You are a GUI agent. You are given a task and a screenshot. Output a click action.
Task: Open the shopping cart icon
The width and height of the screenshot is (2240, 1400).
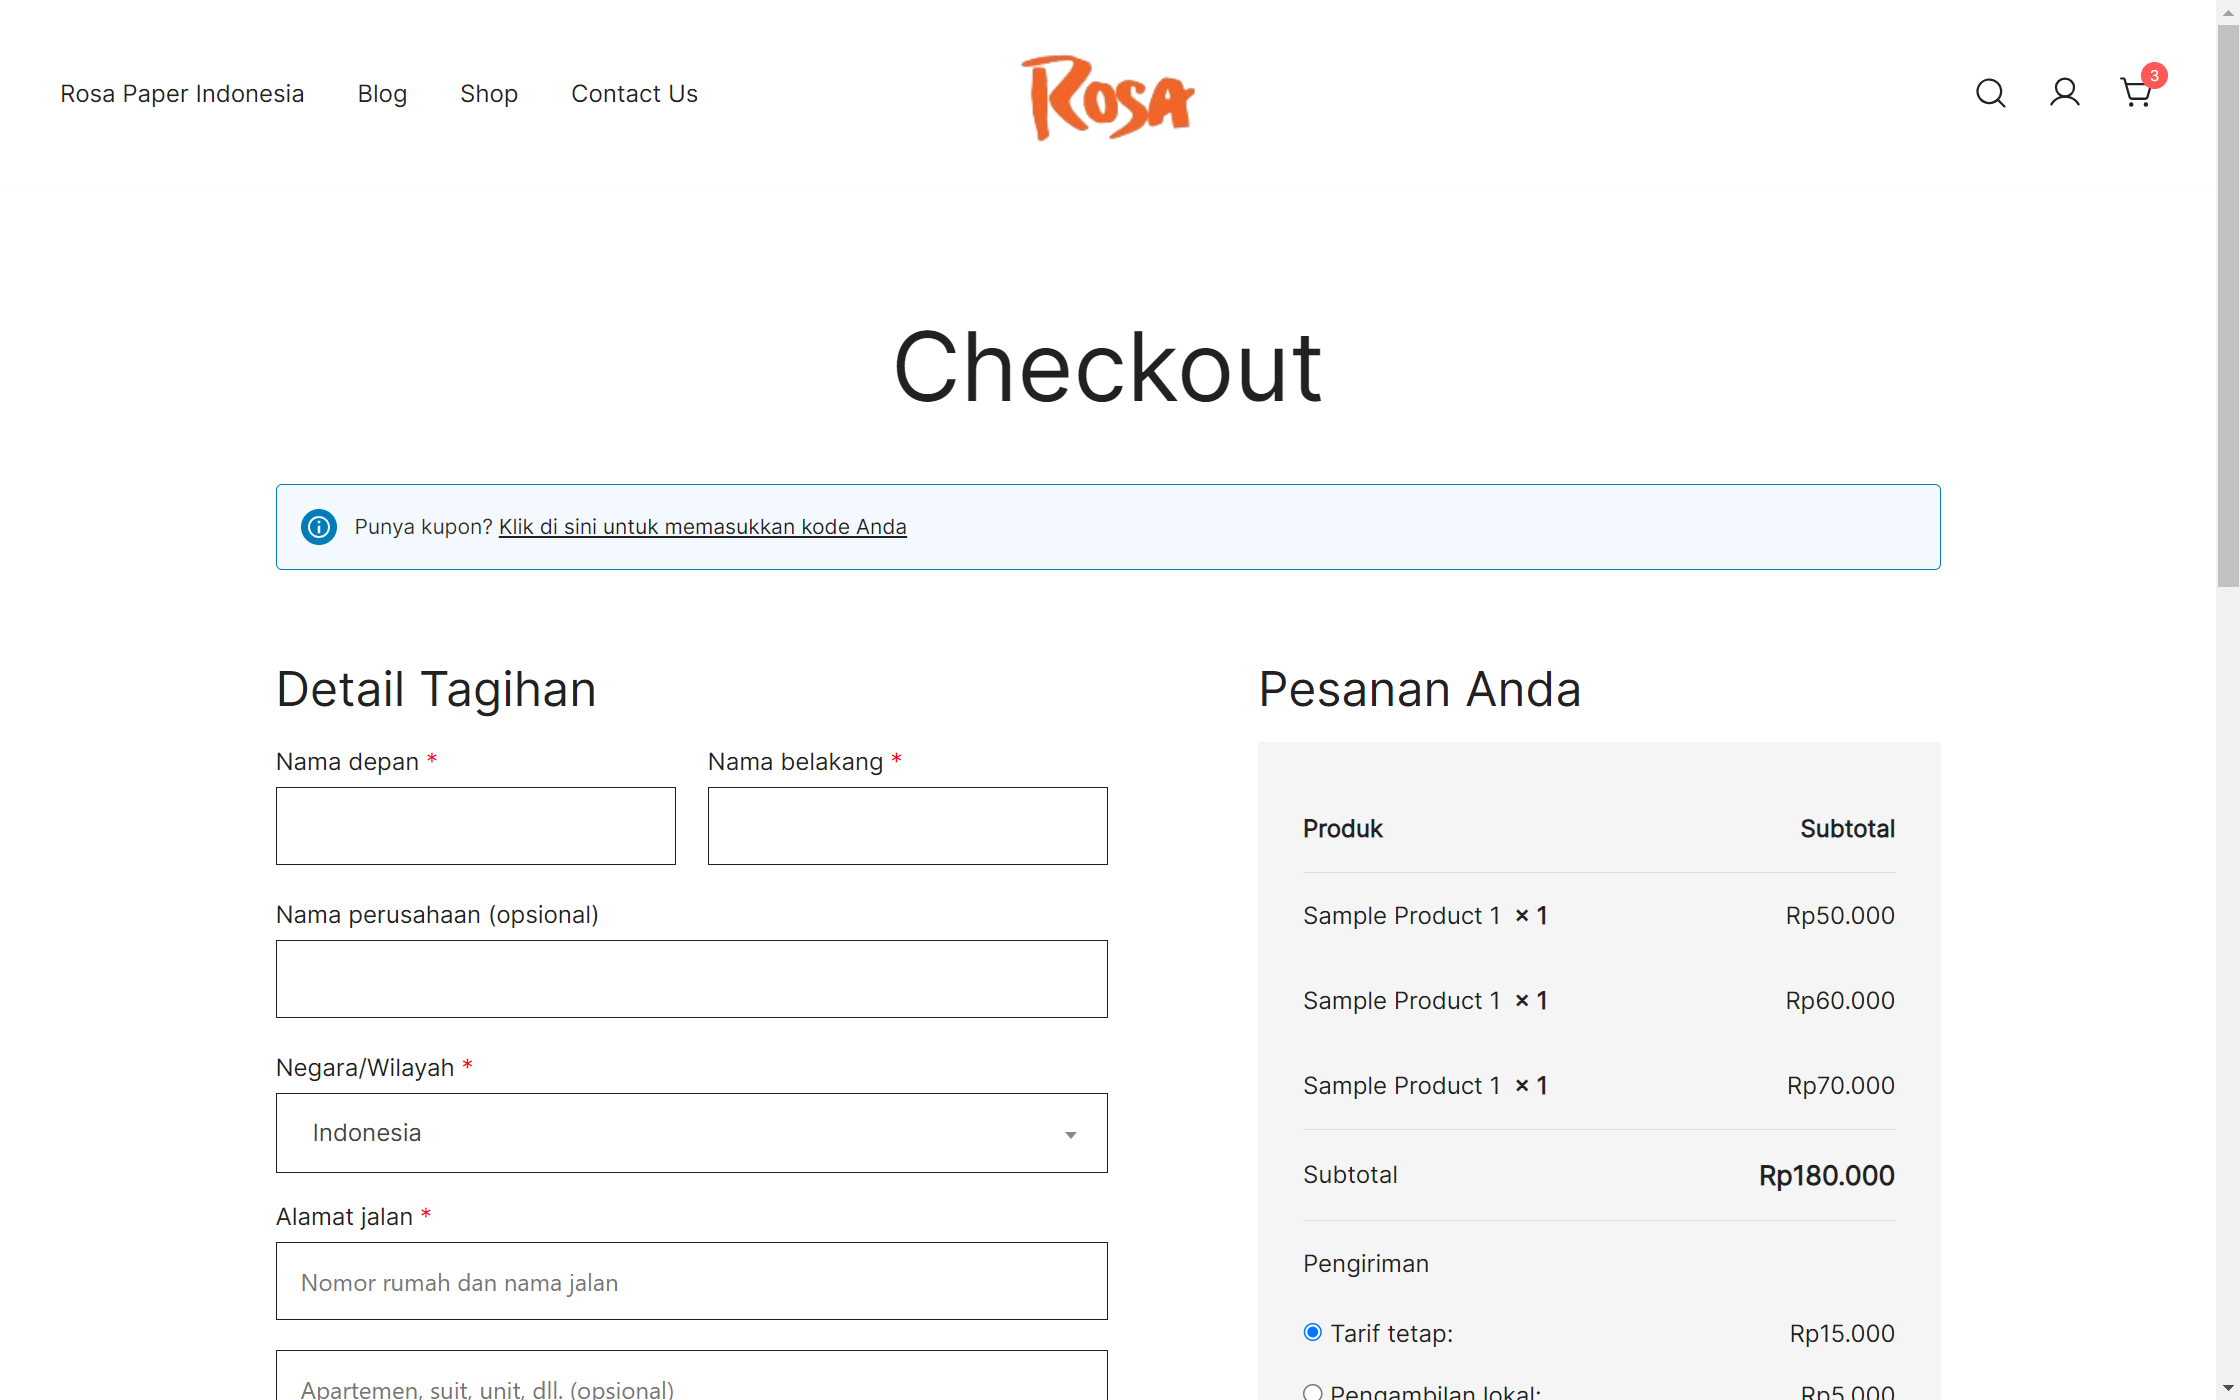coord(2136,93)
